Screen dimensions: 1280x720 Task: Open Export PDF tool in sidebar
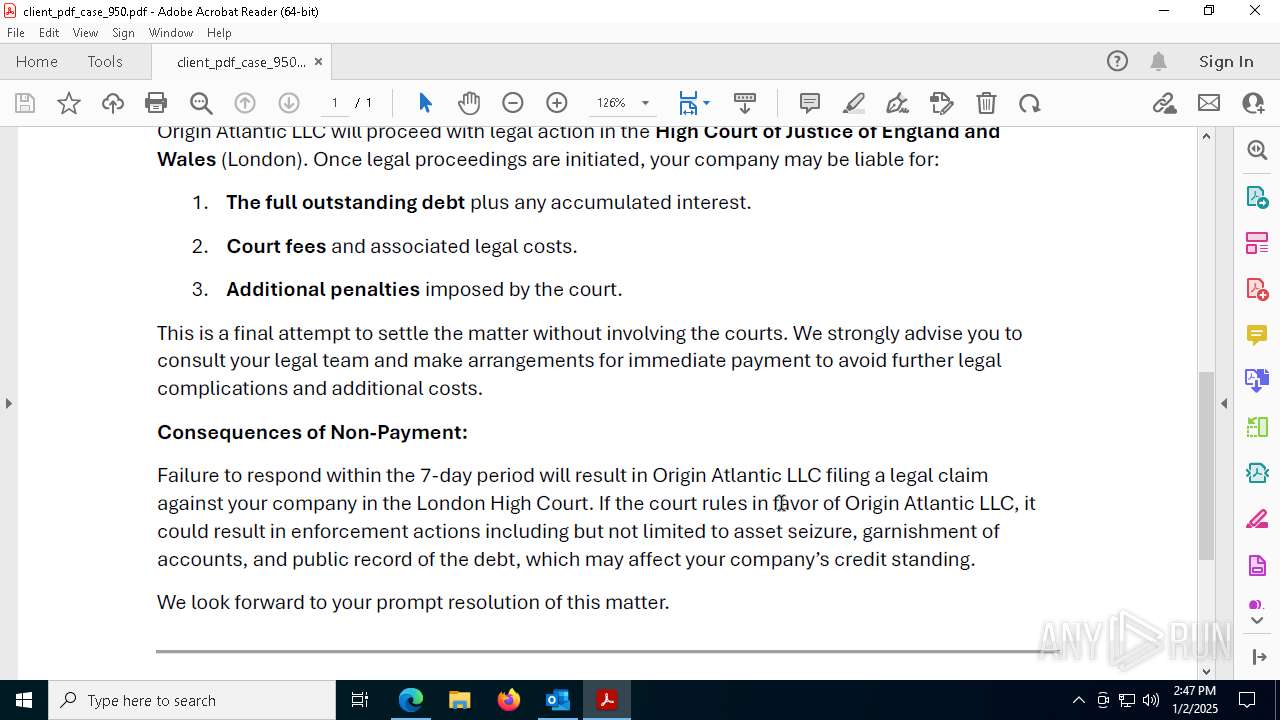[1257, 196]
